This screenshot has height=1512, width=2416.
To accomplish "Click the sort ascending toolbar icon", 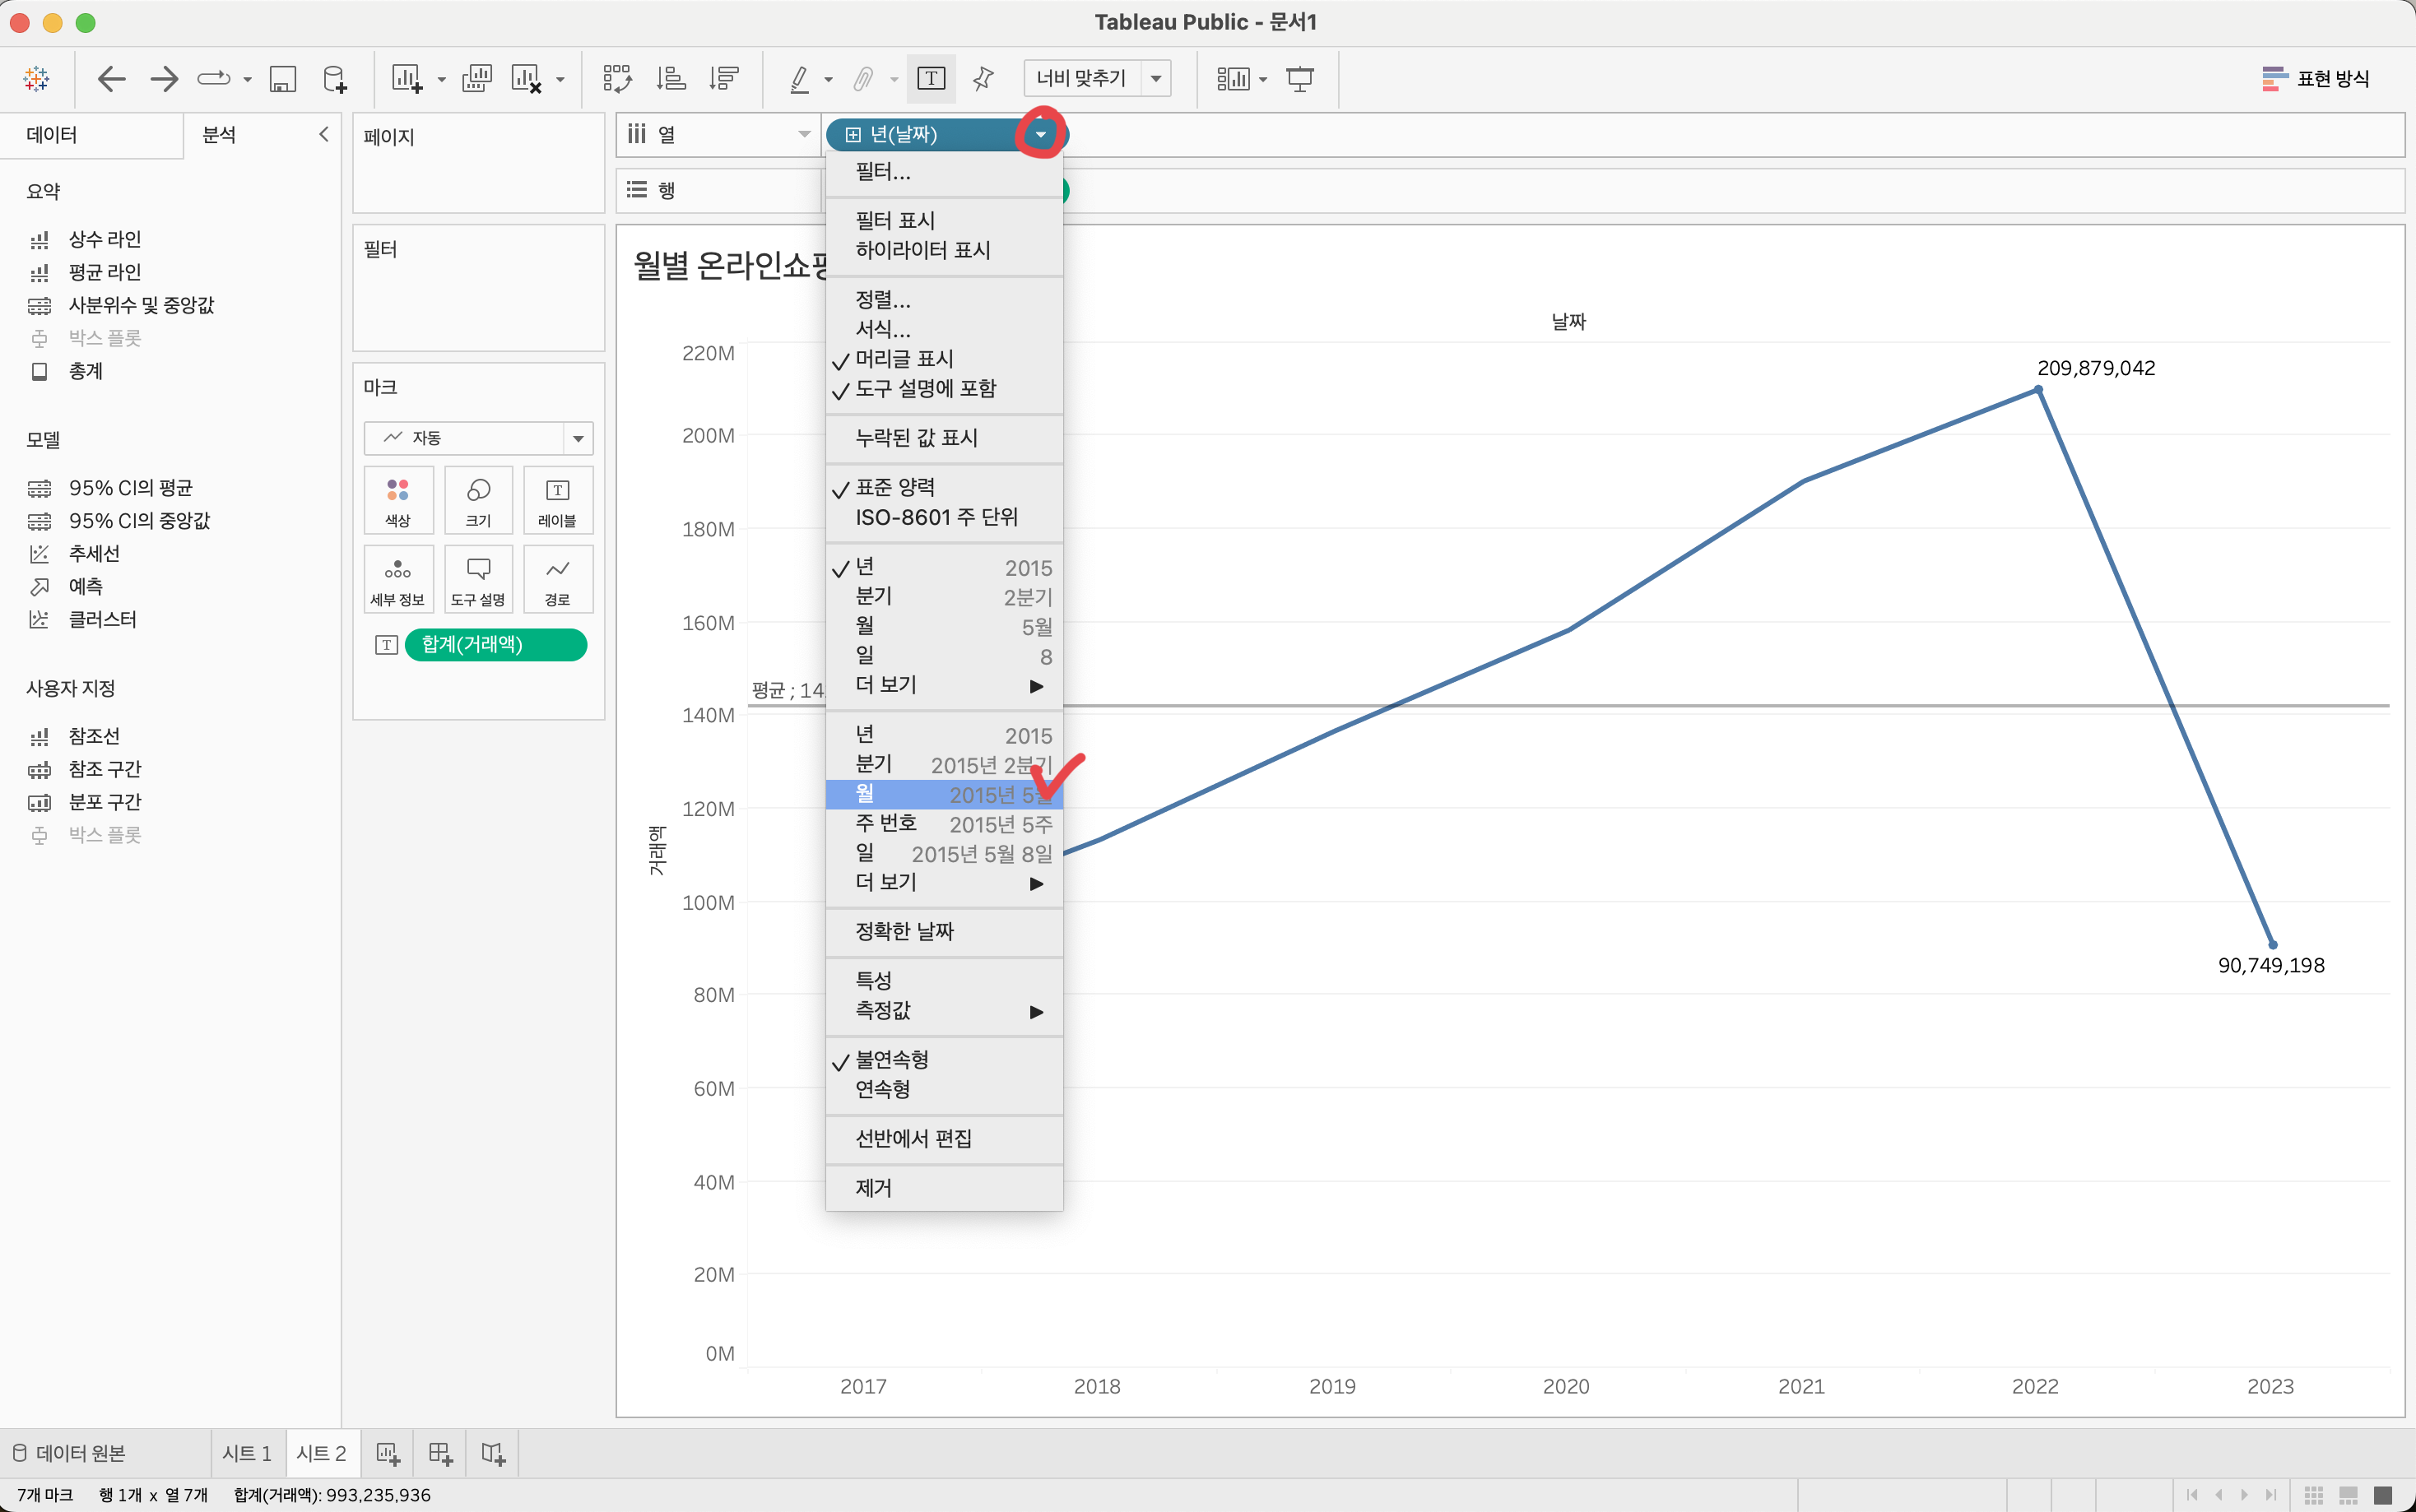I will coord(670,78).
